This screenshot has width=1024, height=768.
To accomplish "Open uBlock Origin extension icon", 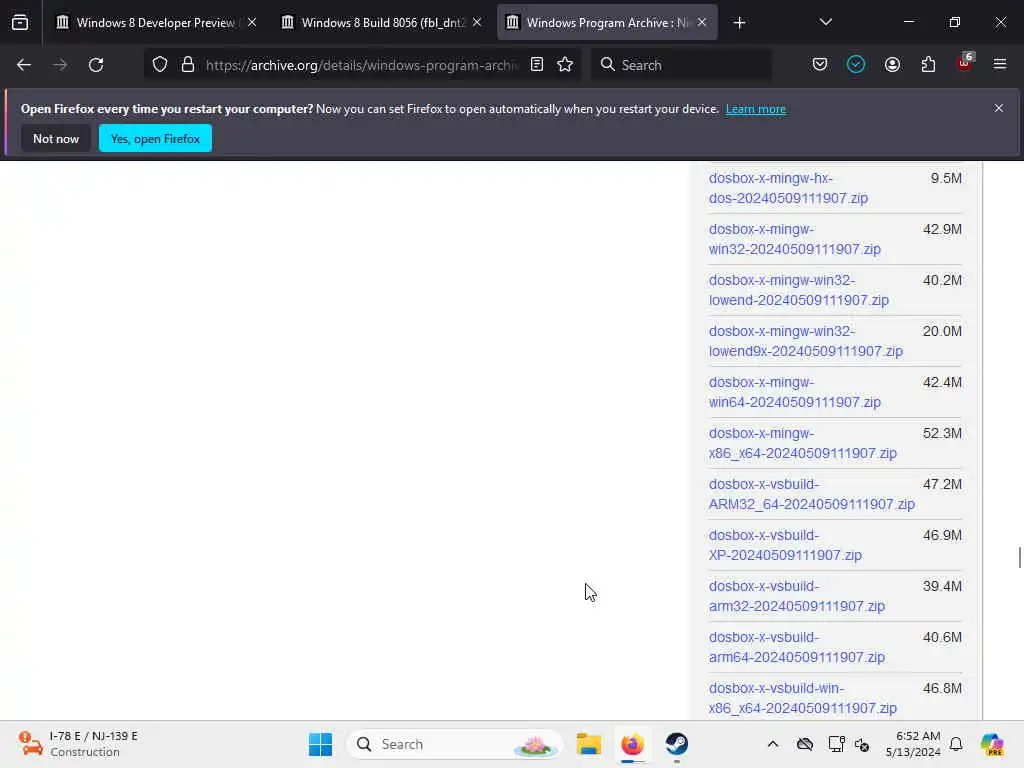I will [x=965, y=63].
